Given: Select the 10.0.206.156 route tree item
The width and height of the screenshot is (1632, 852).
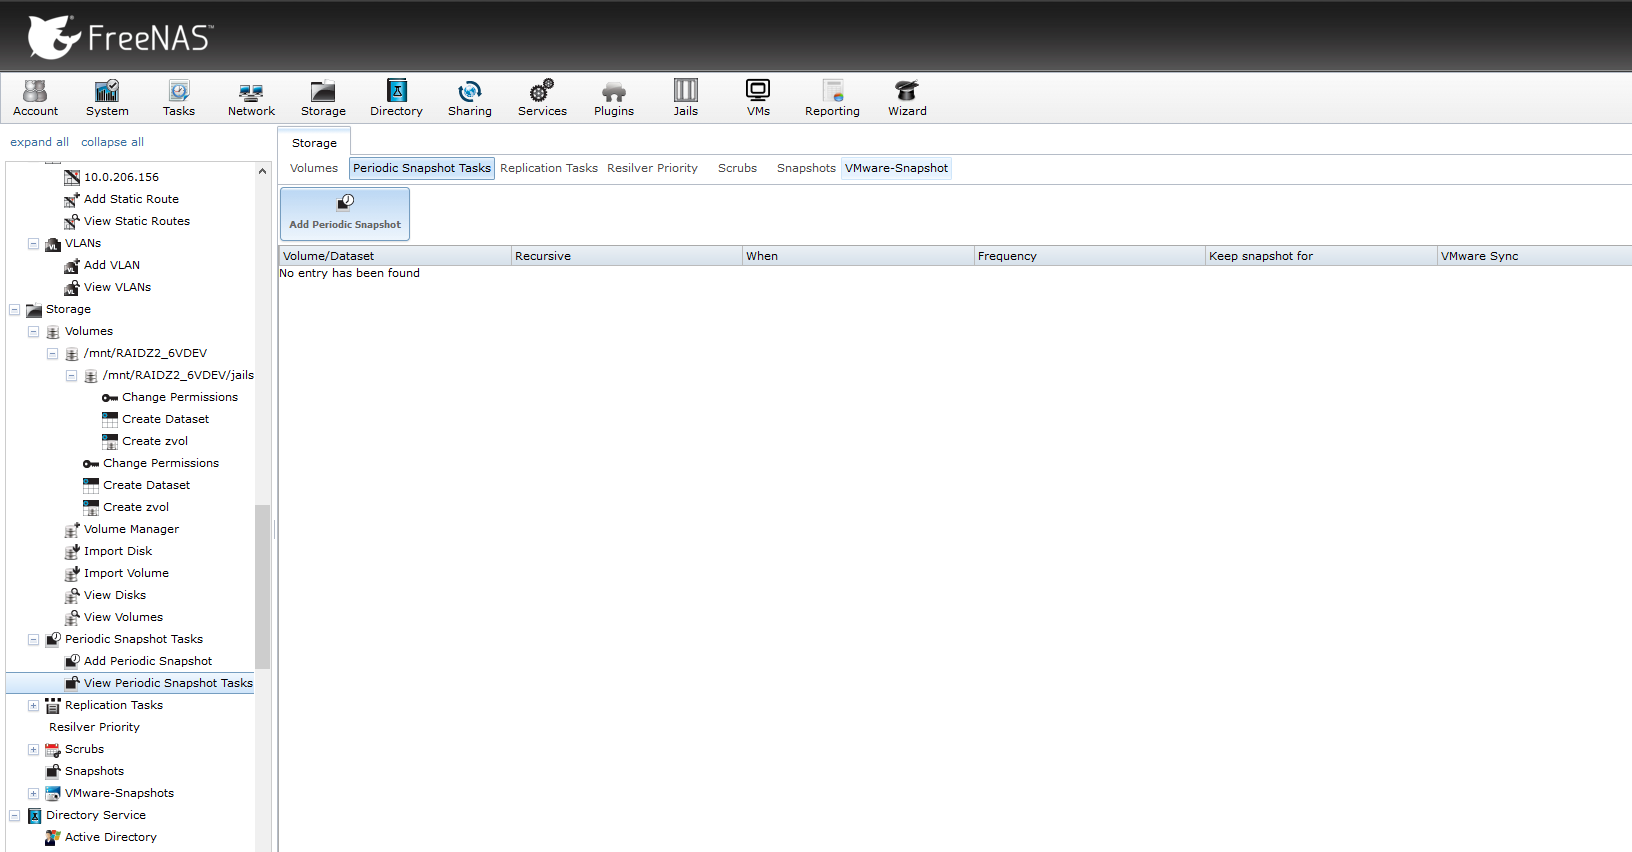Looking at the screenshot, I should 121,177.
